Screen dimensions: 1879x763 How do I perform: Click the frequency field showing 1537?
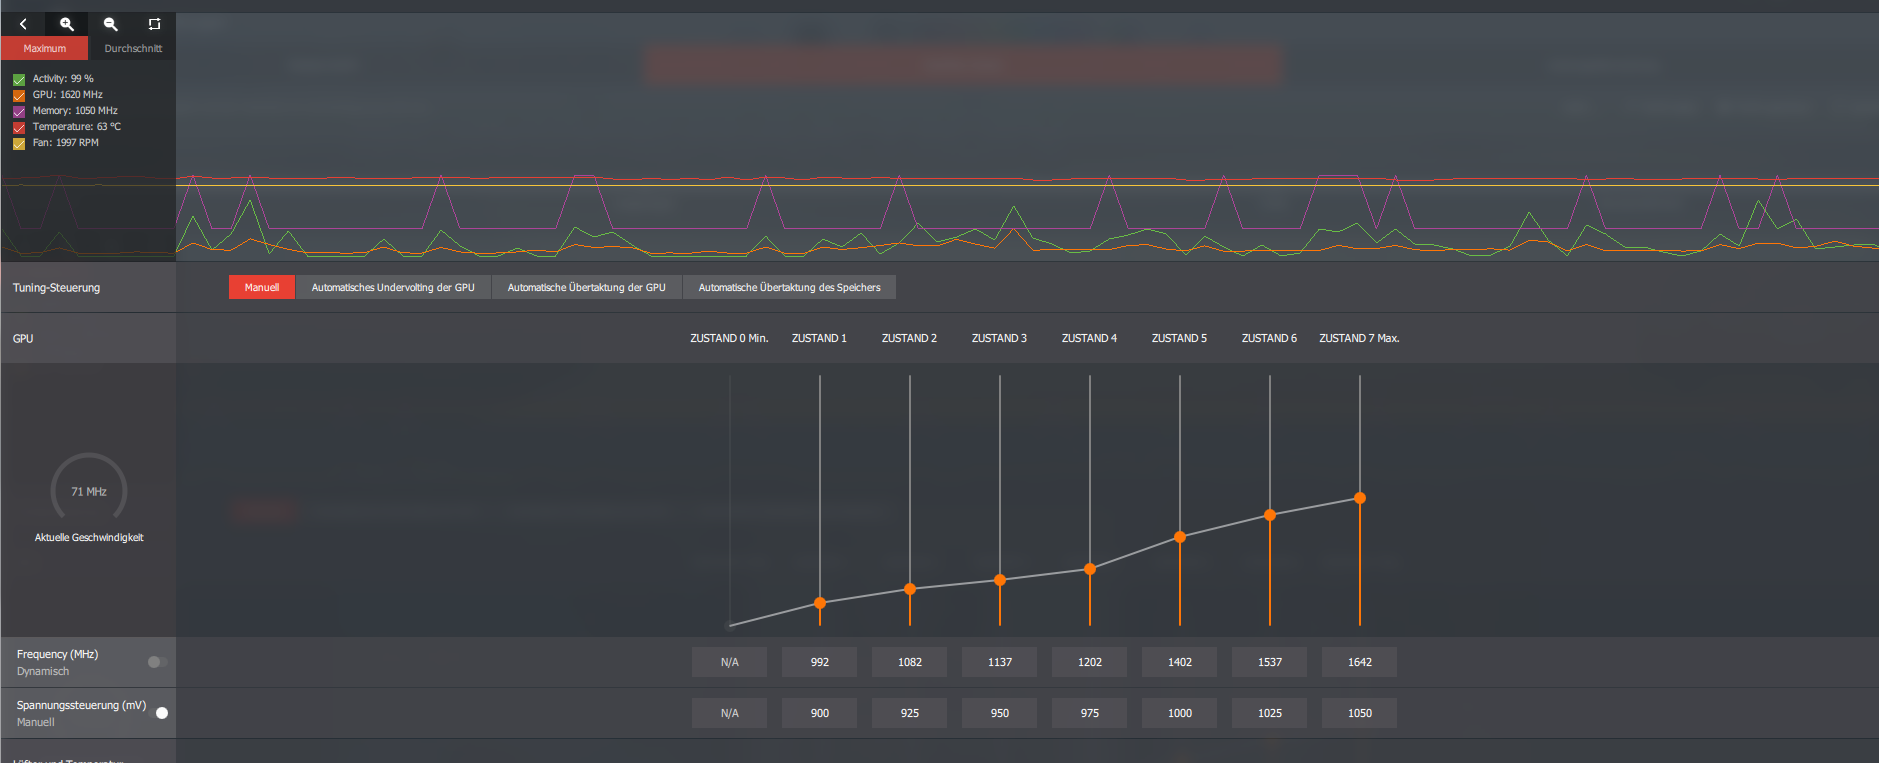[1270, 662]
